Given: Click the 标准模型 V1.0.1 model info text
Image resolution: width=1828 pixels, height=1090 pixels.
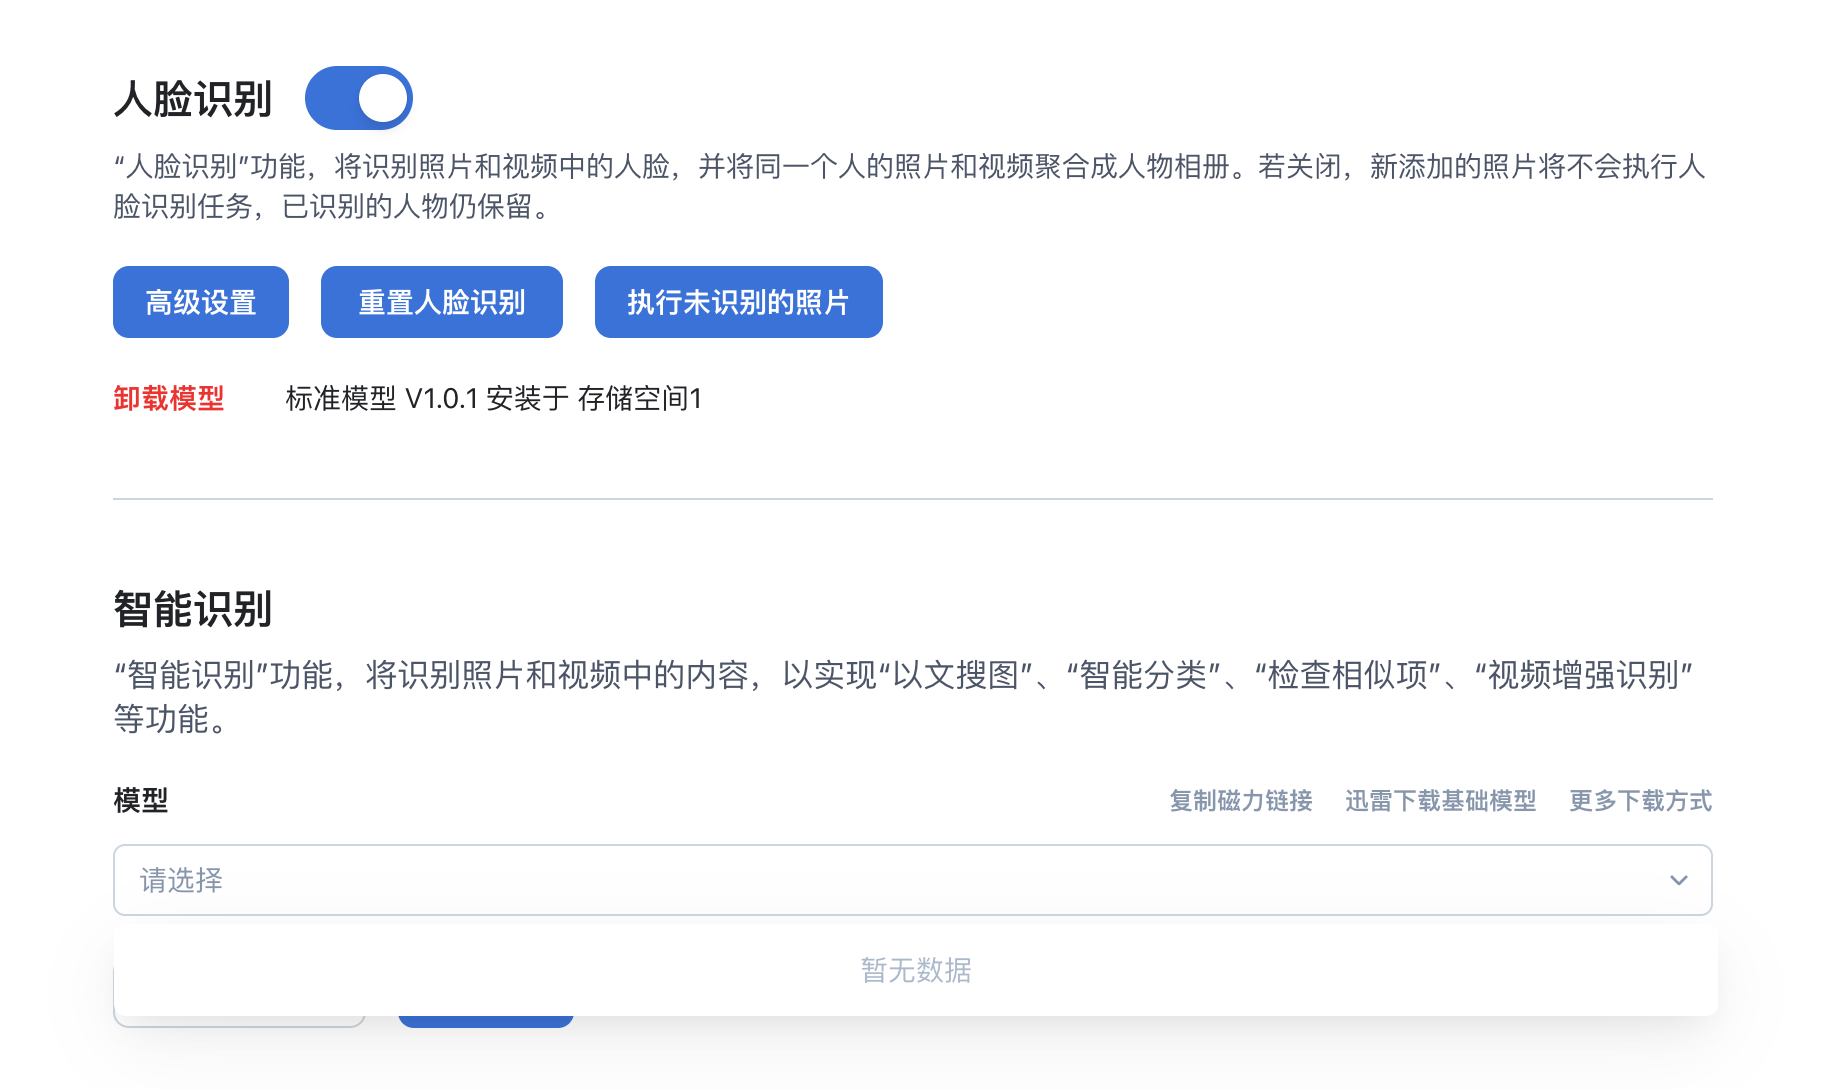Looking at the screenshot, I should click(x=493, y=398).
